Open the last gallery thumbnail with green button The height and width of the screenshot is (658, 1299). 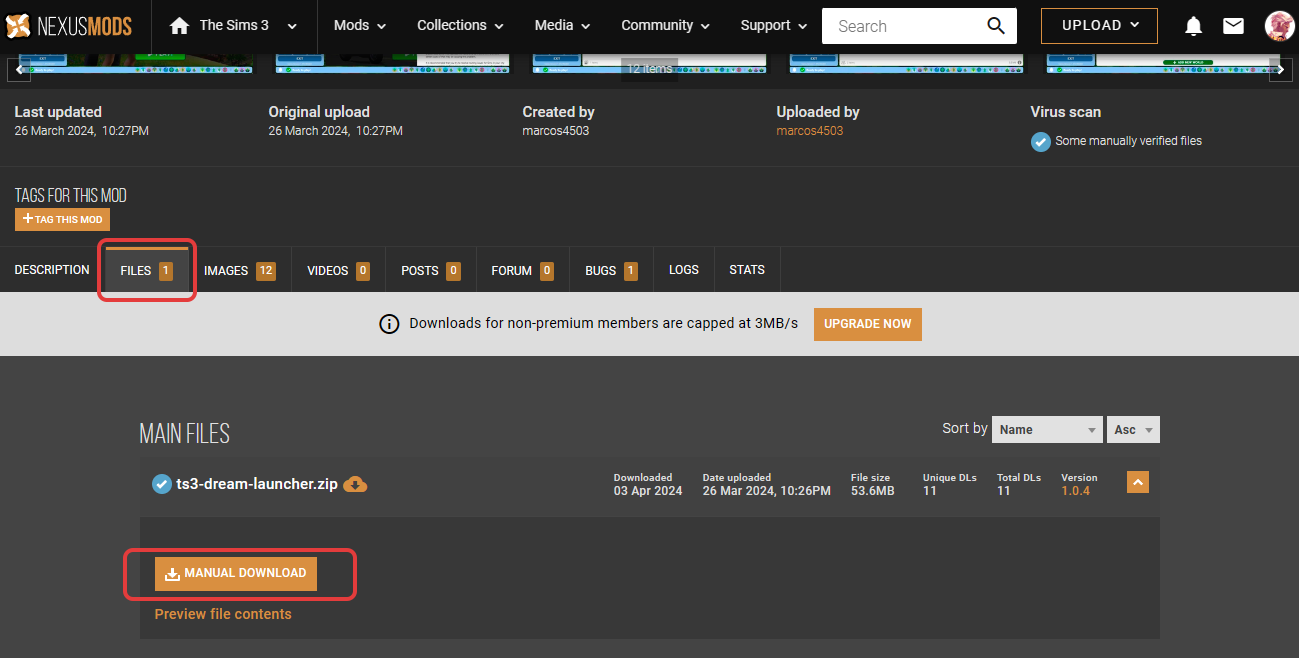[x=1163, y=65]
